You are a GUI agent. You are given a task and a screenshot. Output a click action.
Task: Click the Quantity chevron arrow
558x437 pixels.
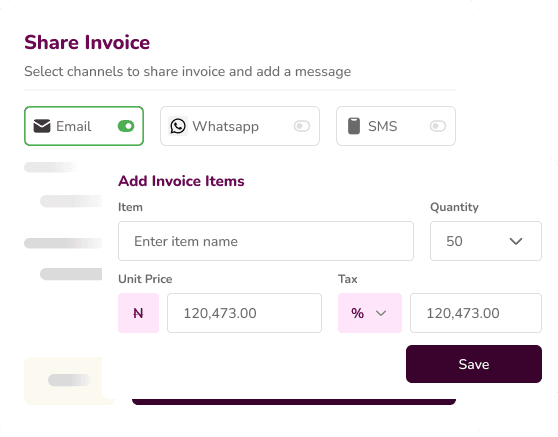[516, 241]
